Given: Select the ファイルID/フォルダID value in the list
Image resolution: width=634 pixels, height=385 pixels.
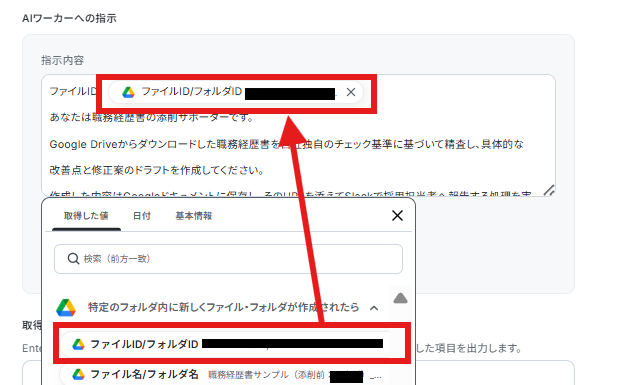Looking at the screenshot, I should tap(225, 344).
